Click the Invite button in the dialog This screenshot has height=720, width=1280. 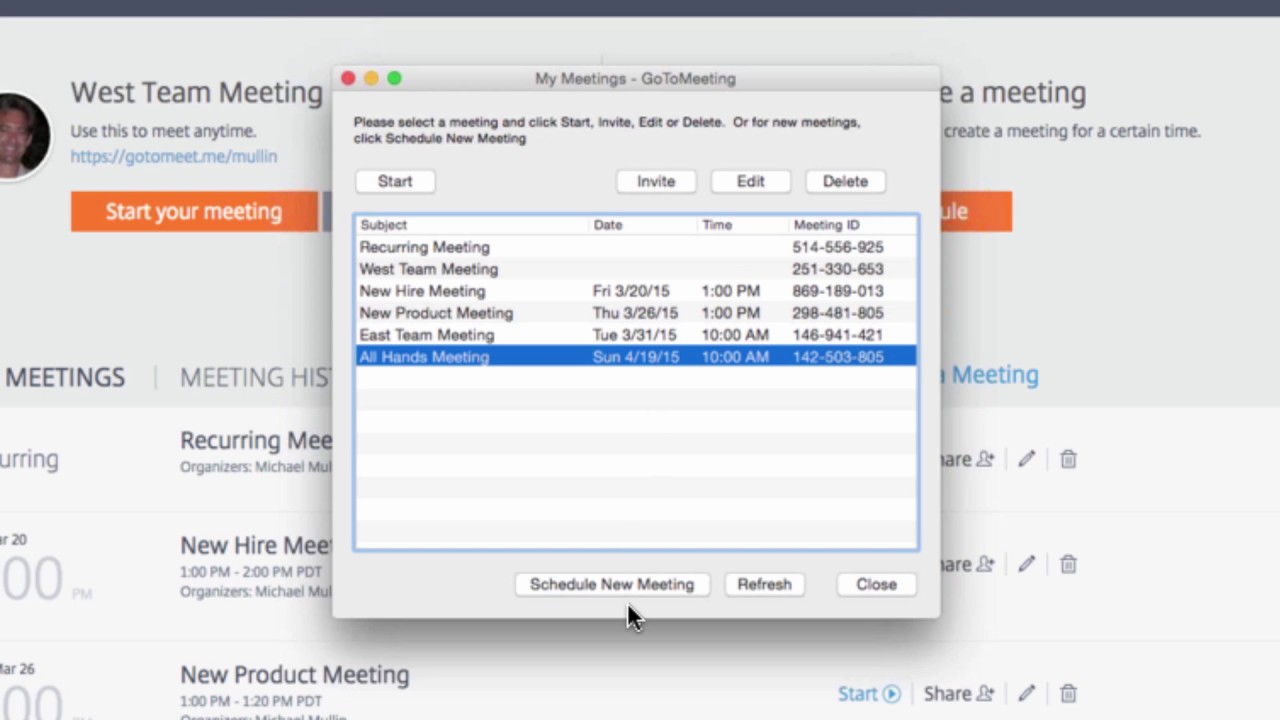pyautogui.click(x=656, y=181)
